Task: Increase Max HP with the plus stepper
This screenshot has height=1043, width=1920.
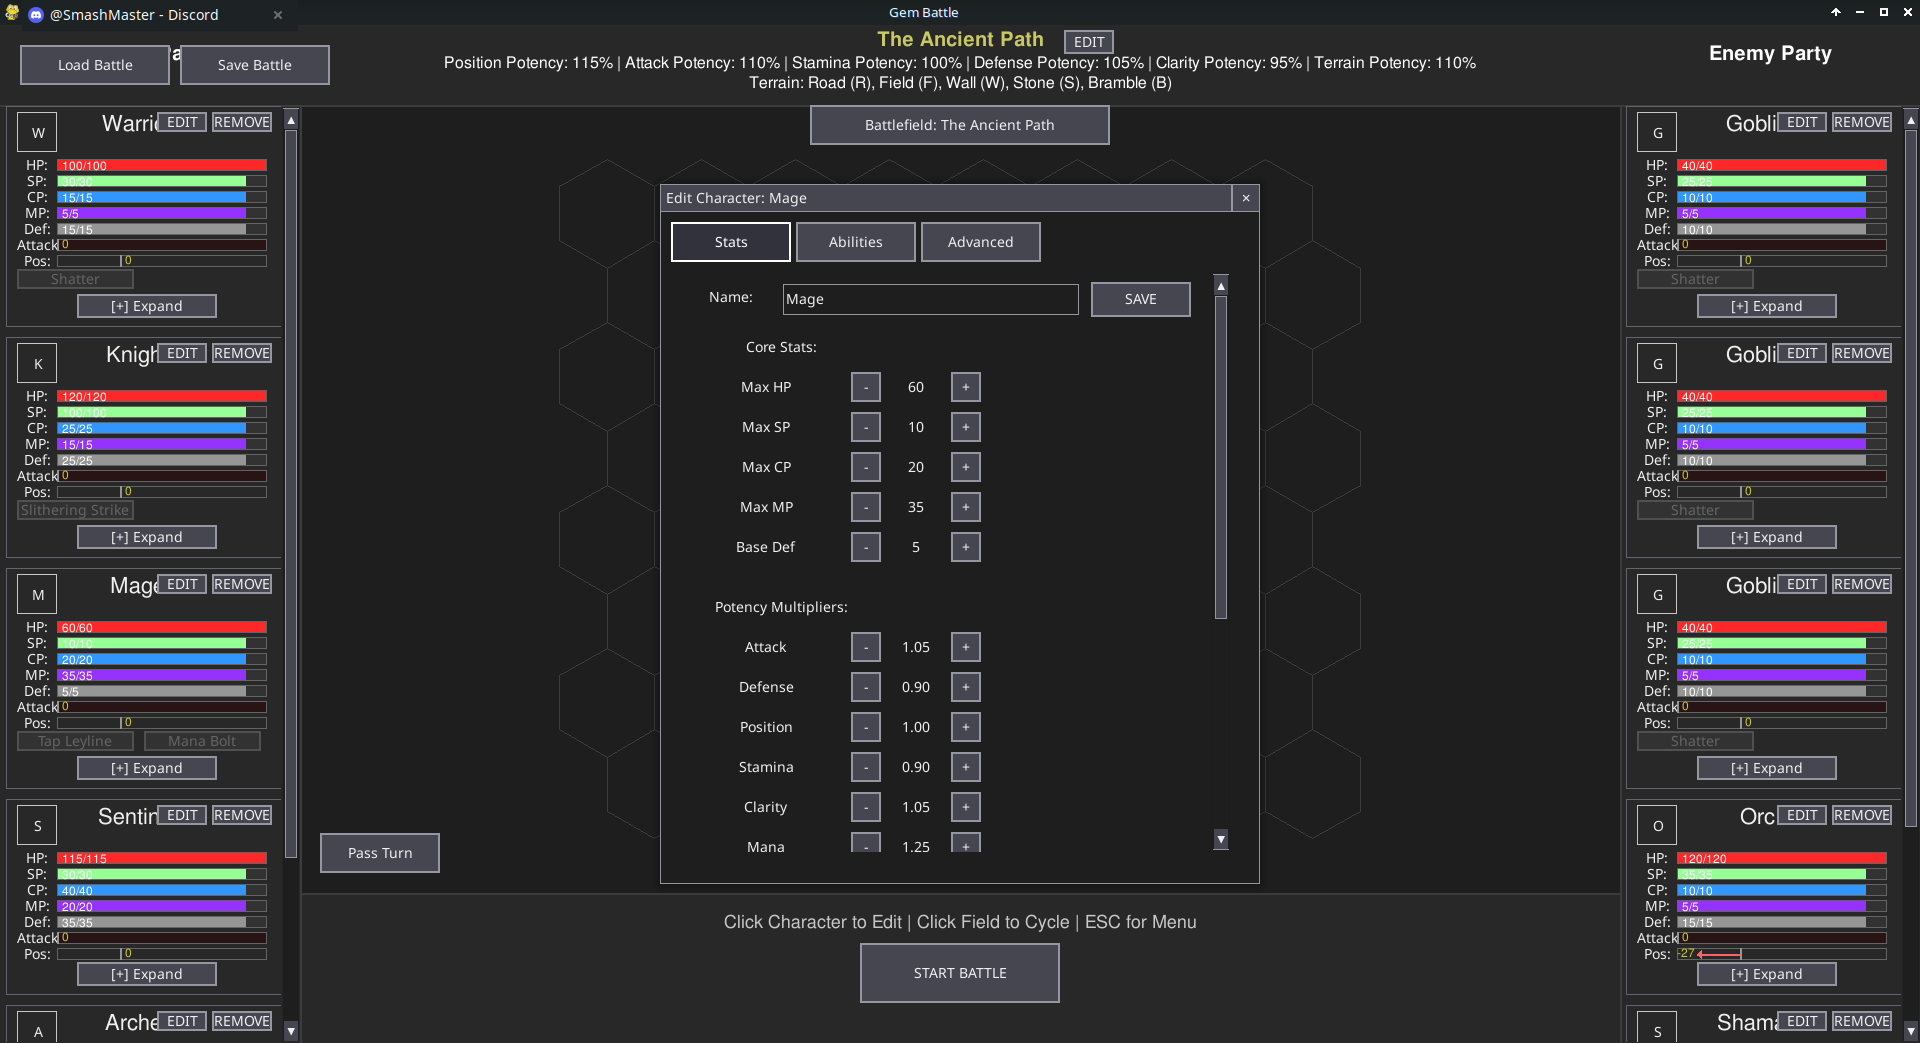Action: (965, 386)
